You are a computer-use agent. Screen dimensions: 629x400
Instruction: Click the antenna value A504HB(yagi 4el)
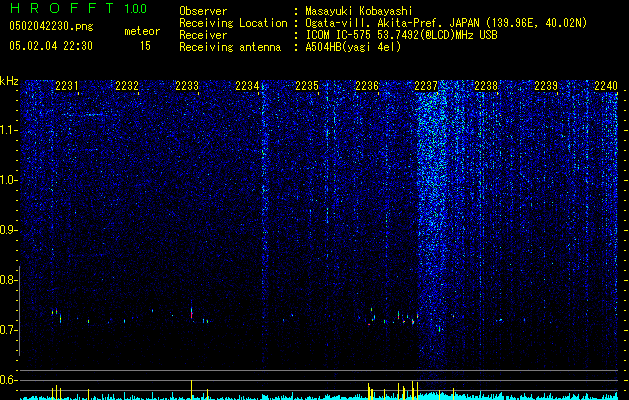(x=353, y=47)
